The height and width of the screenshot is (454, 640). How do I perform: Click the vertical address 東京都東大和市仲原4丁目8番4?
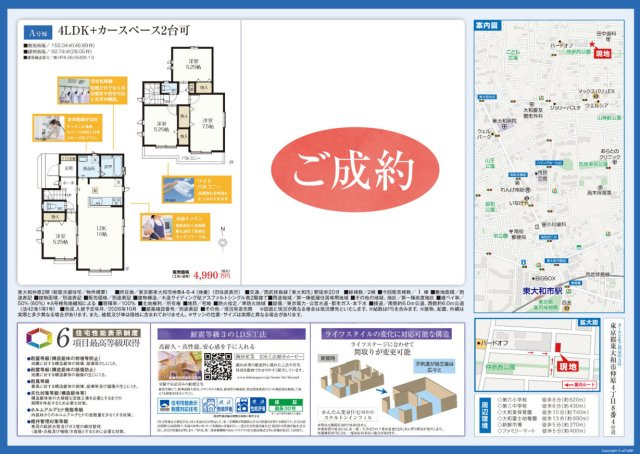click(x=613, y=377)
